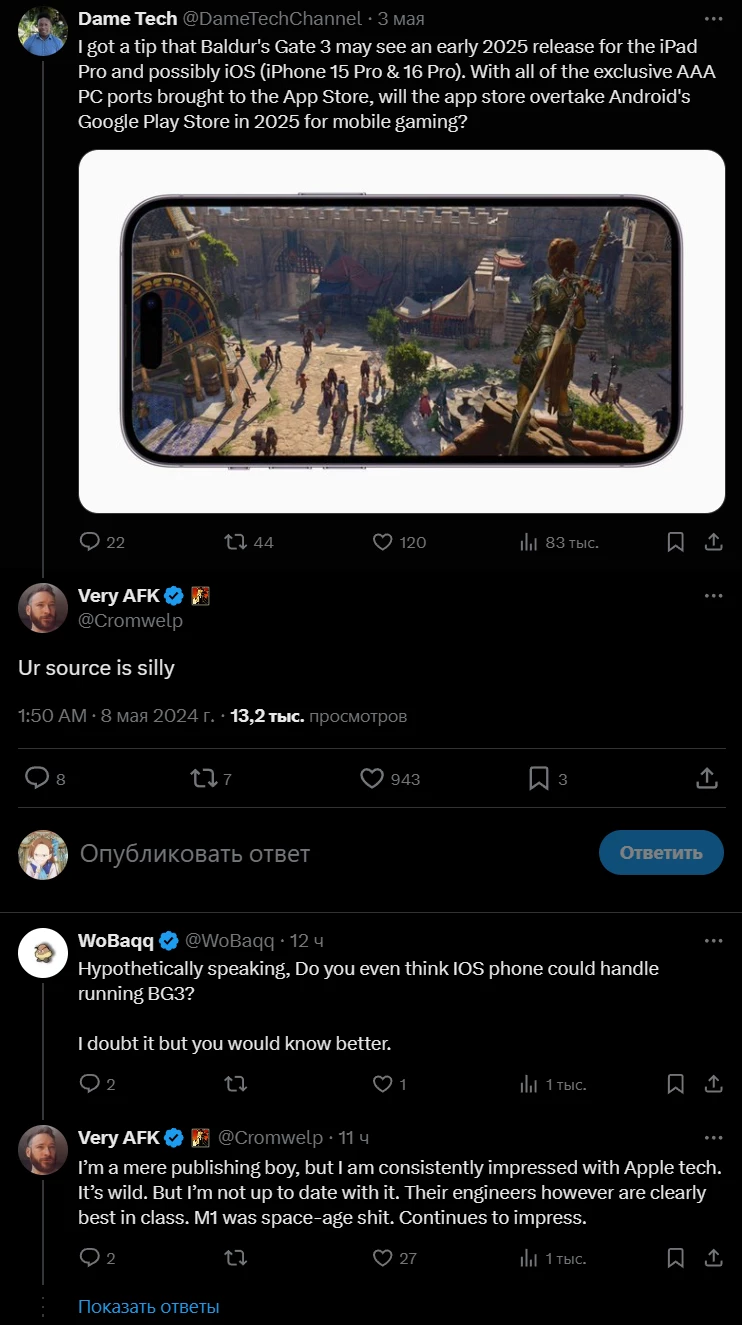Viewport: 742px width, 1325px height.
Task: Click the blue Ответить button
Action: coord(660,853)
